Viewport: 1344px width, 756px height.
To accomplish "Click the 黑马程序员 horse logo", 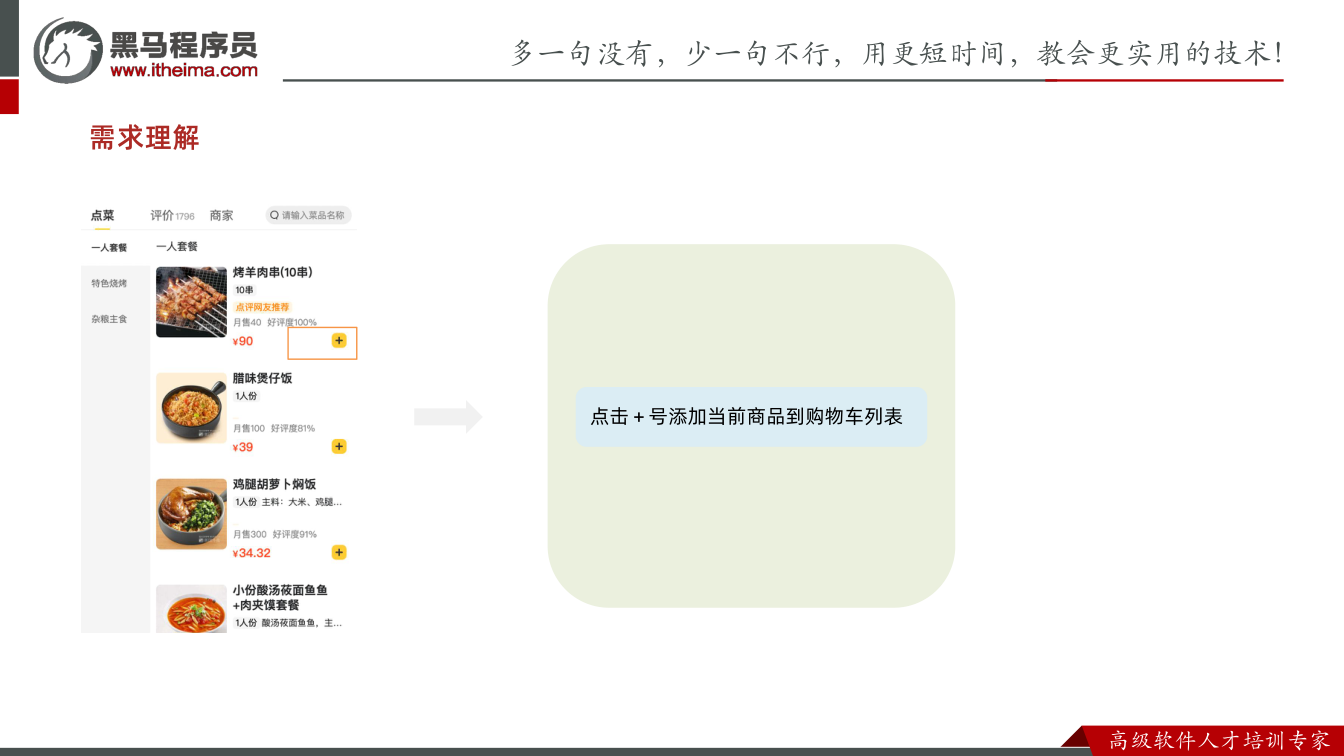I will [68, 50].
